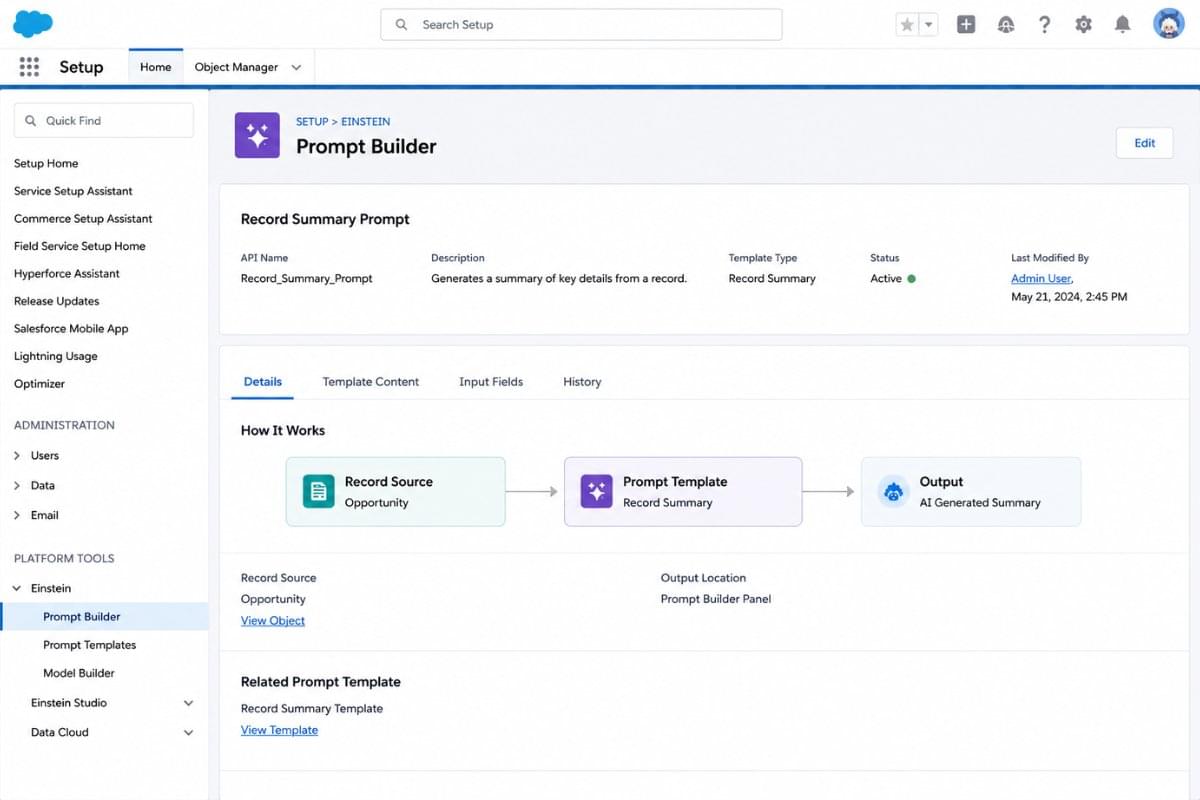Open the Admin User link
1200x800 pixels.
(1041, 279)
